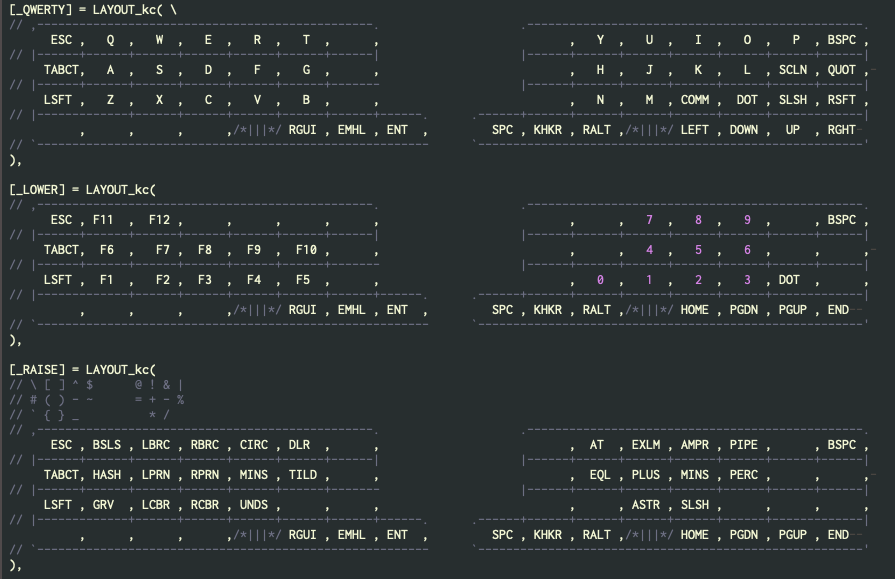895x579 pixels.
Task: Click the DOWN arrow keycode
Action: [x=744, y=130]
